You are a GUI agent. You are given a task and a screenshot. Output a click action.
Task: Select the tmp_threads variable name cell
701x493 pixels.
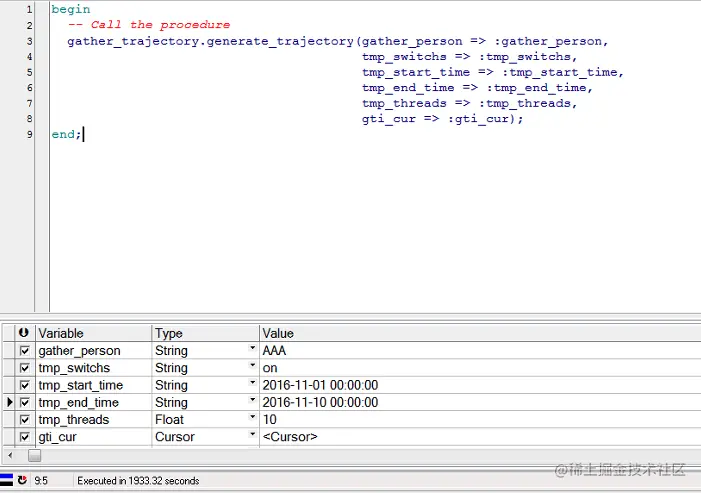click(x=93, y=420)
